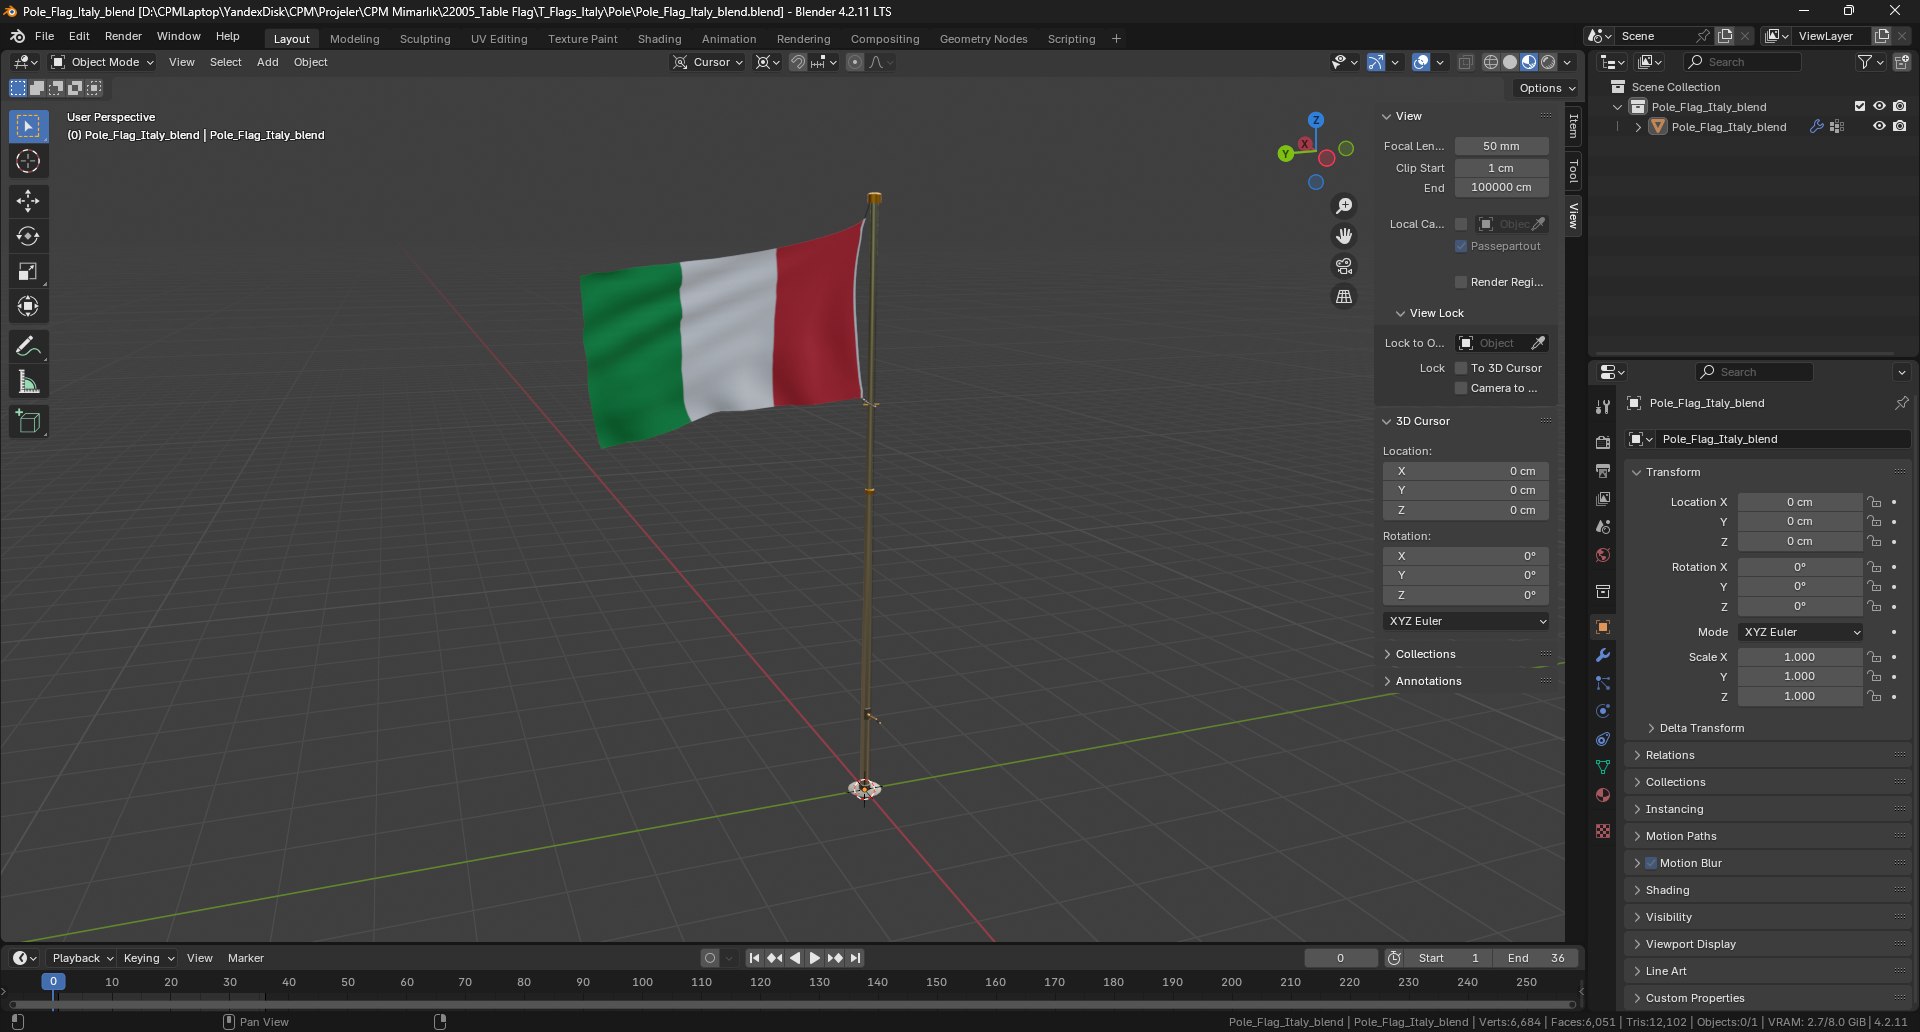Click the End frame 36 field
The width and height of the screenshot is (1920, 1032).
pyautogui.click(x=1536, y=958)
